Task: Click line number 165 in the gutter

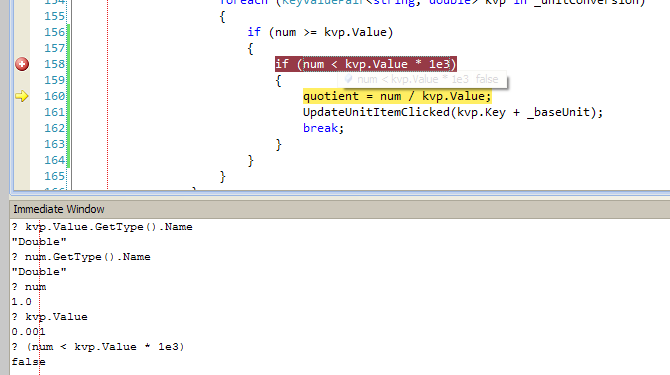Action: click(x=55, y=176)
